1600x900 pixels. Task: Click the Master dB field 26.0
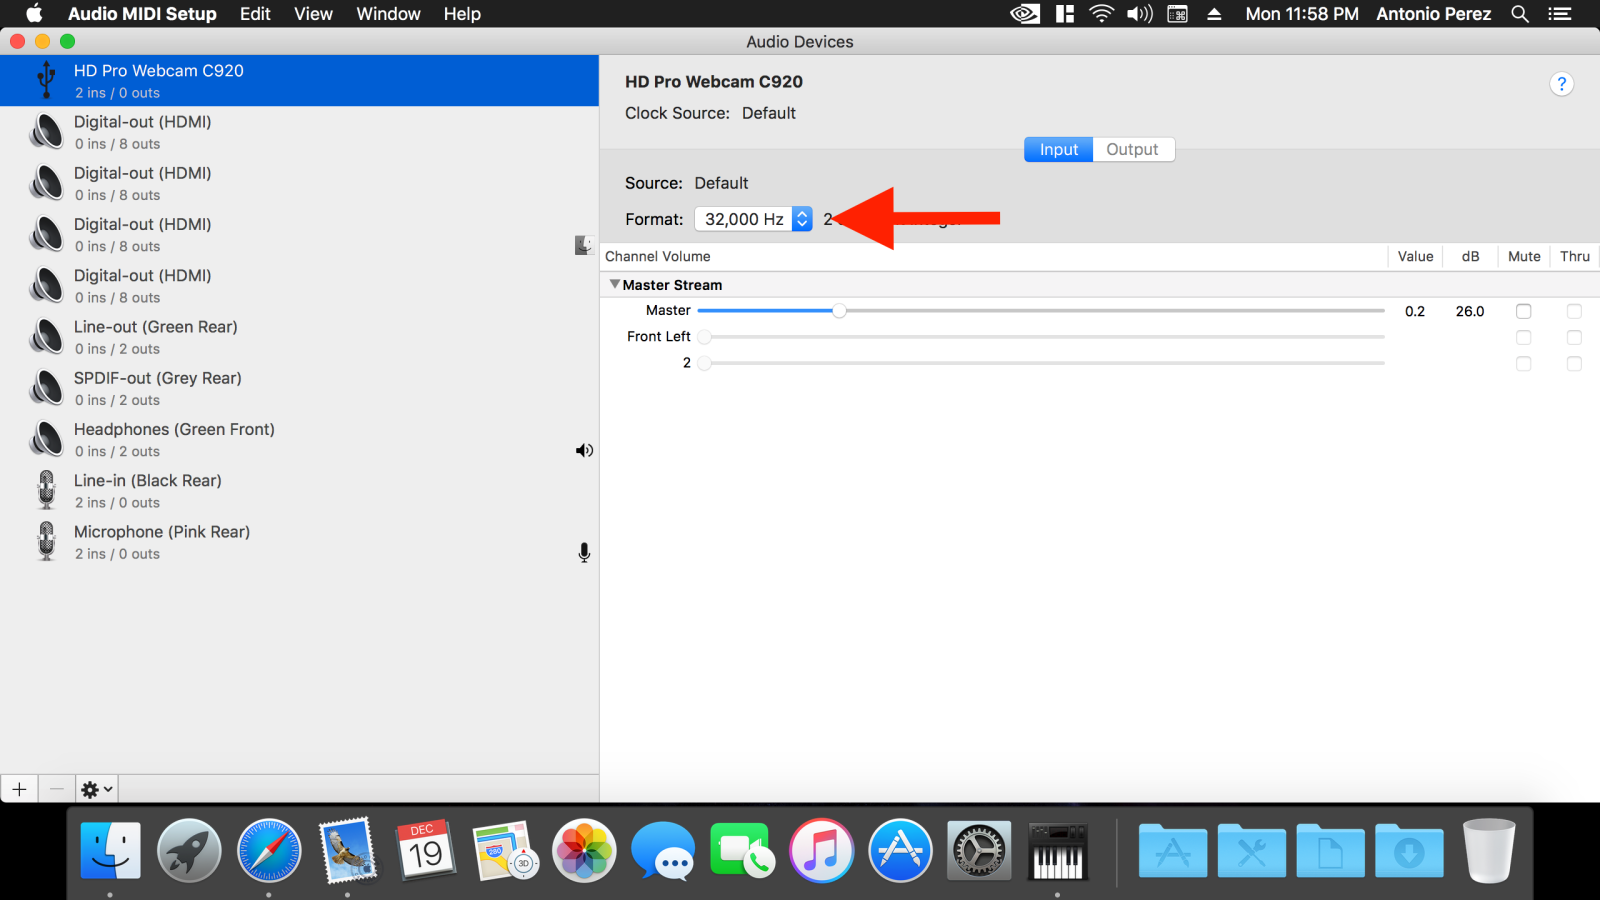1470,311
